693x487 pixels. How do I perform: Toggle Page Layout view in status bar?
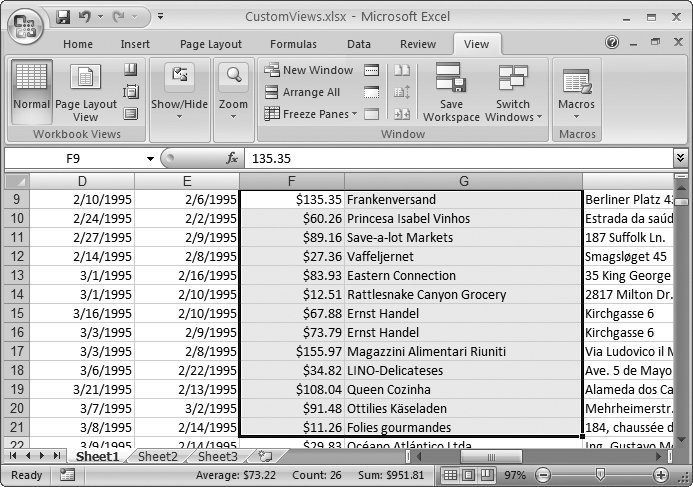coord(470,475)
